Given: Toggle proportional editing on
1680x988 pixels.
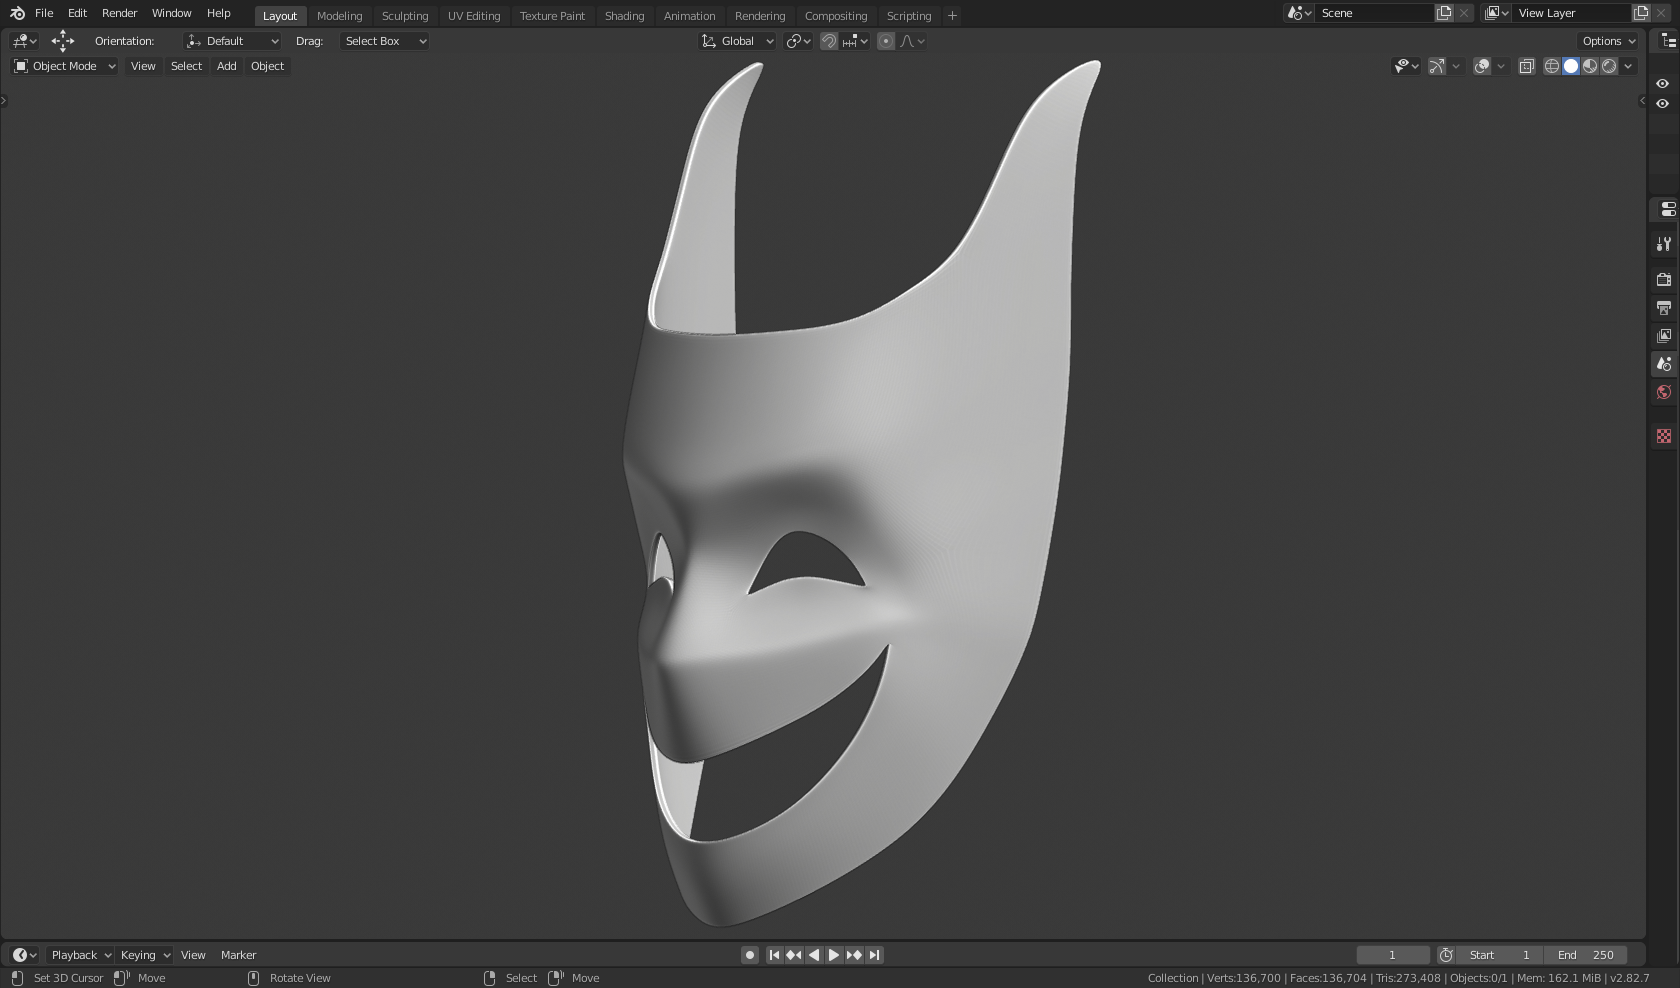Looking at the screenshot, I should coord(885,41).
